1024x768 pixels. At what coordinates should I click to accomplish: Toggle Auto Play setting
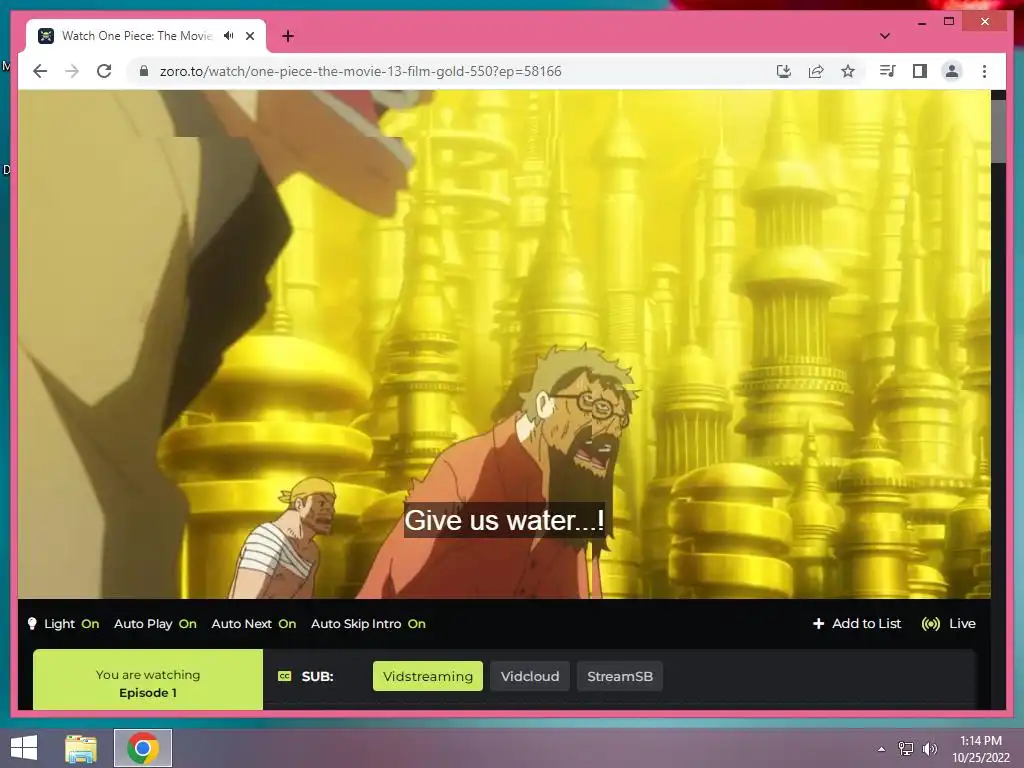[x=155, y=624]
